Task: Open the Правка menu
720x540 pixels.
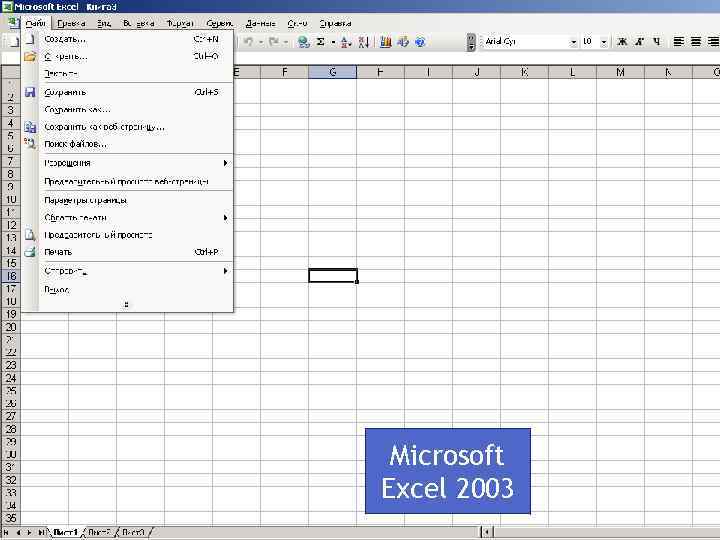Action: click(71, 23)
